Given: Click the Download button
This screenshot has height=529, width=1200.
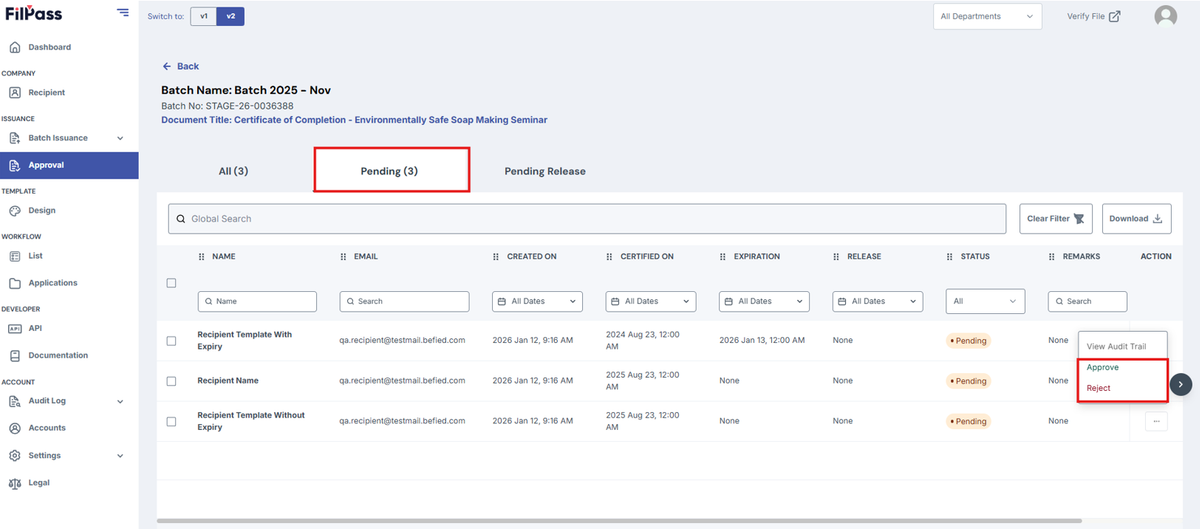Looking at the screenshot, I should tap(1136, 219).
